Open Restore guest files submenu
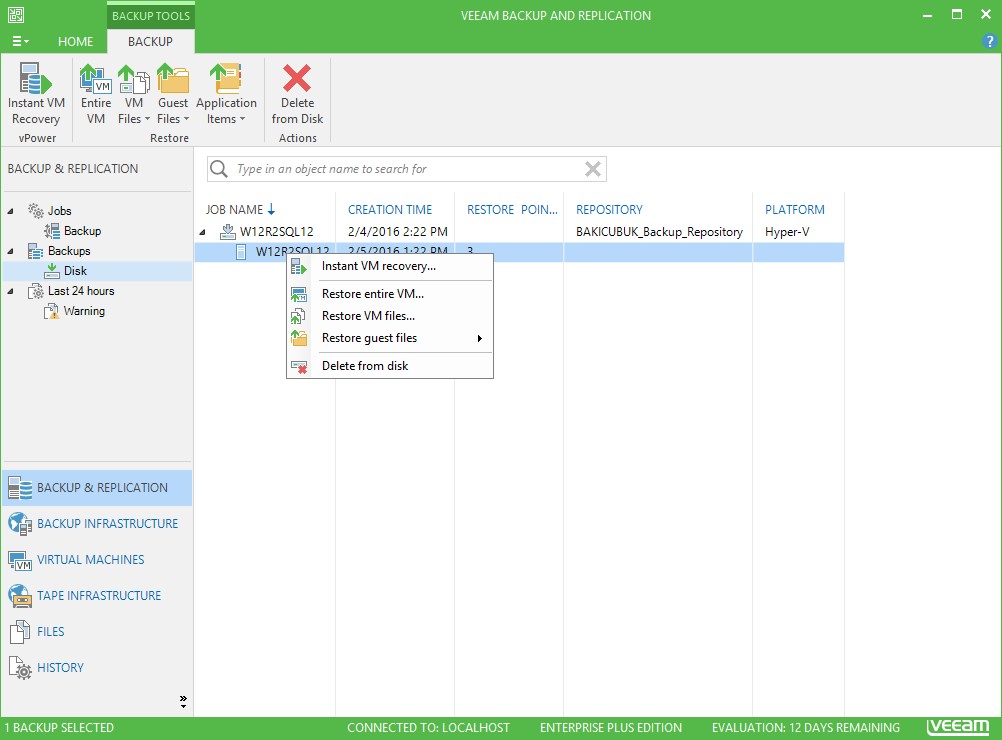The height and width of the screenshot is (740, 1002). 390,338
